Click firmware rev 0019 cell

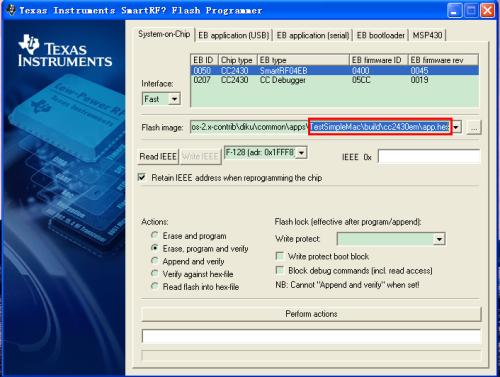click(419, 80)
